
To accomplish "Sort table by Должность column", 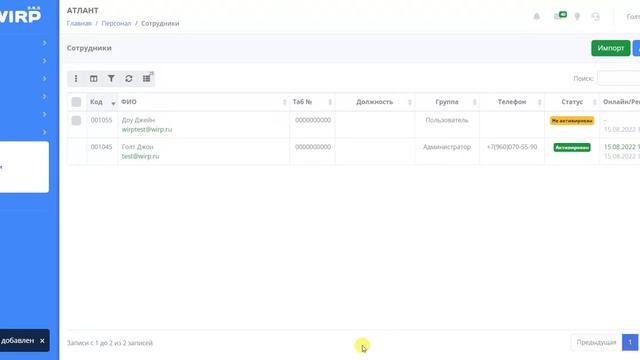I will point(375,102).
